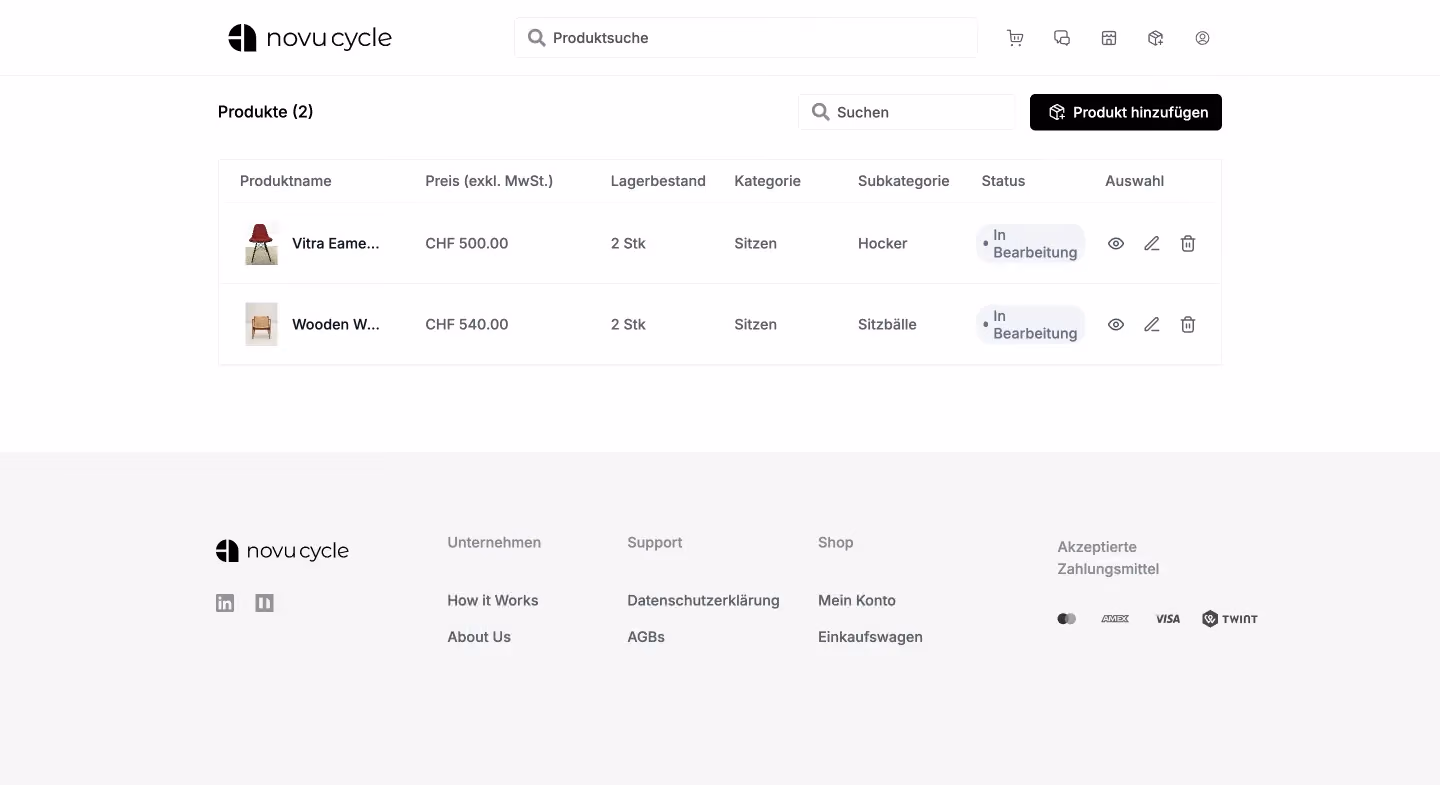Click the Auswahl column header
This screenshot has width=1440, height=785.
point(1134,181)
